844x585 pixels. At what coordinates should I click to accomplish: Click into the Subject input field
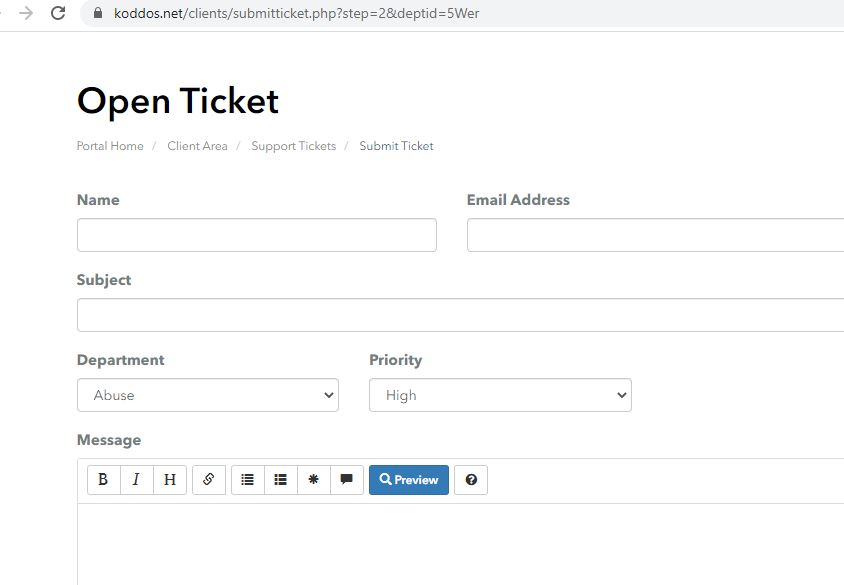(x=460, y=315)
